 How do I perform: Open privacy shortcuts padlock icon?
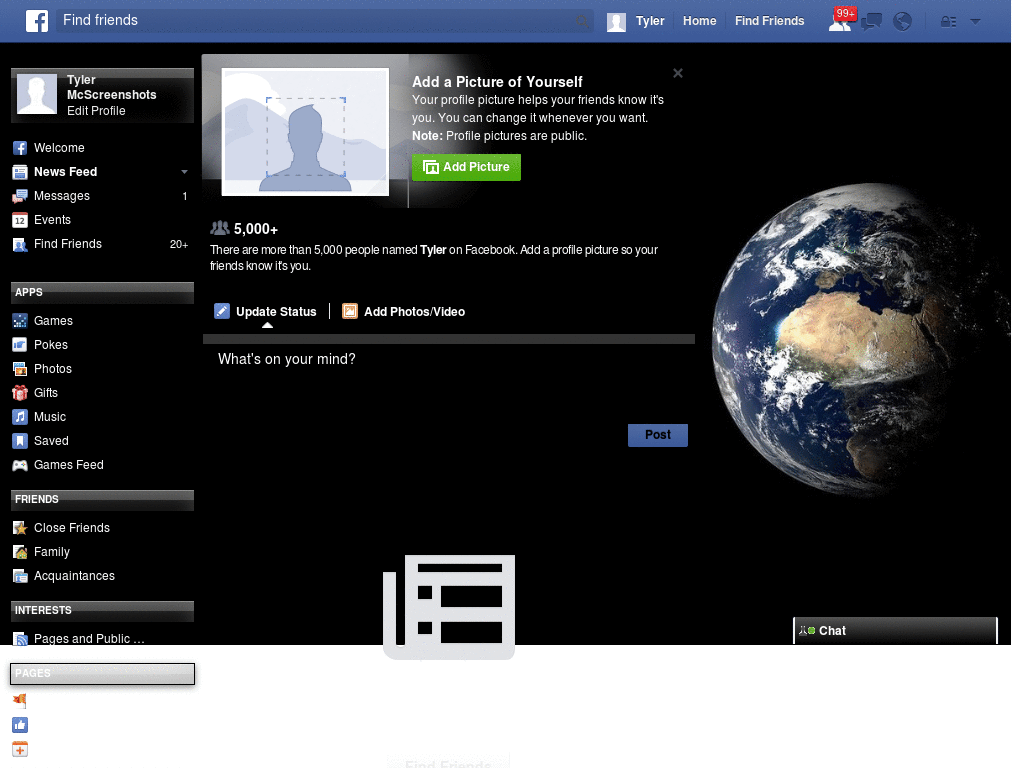(947, 21)
